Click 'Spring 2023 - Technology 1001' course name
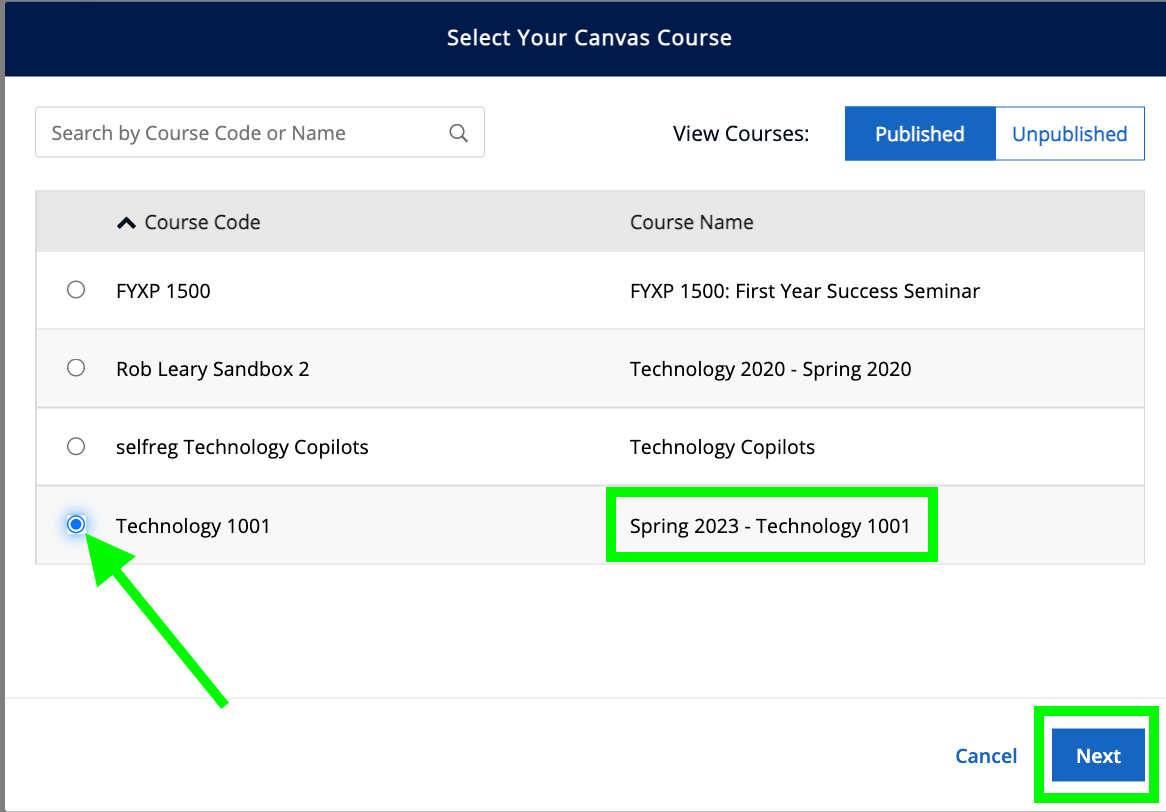The image size is (1166, 812). pos(770,526)
